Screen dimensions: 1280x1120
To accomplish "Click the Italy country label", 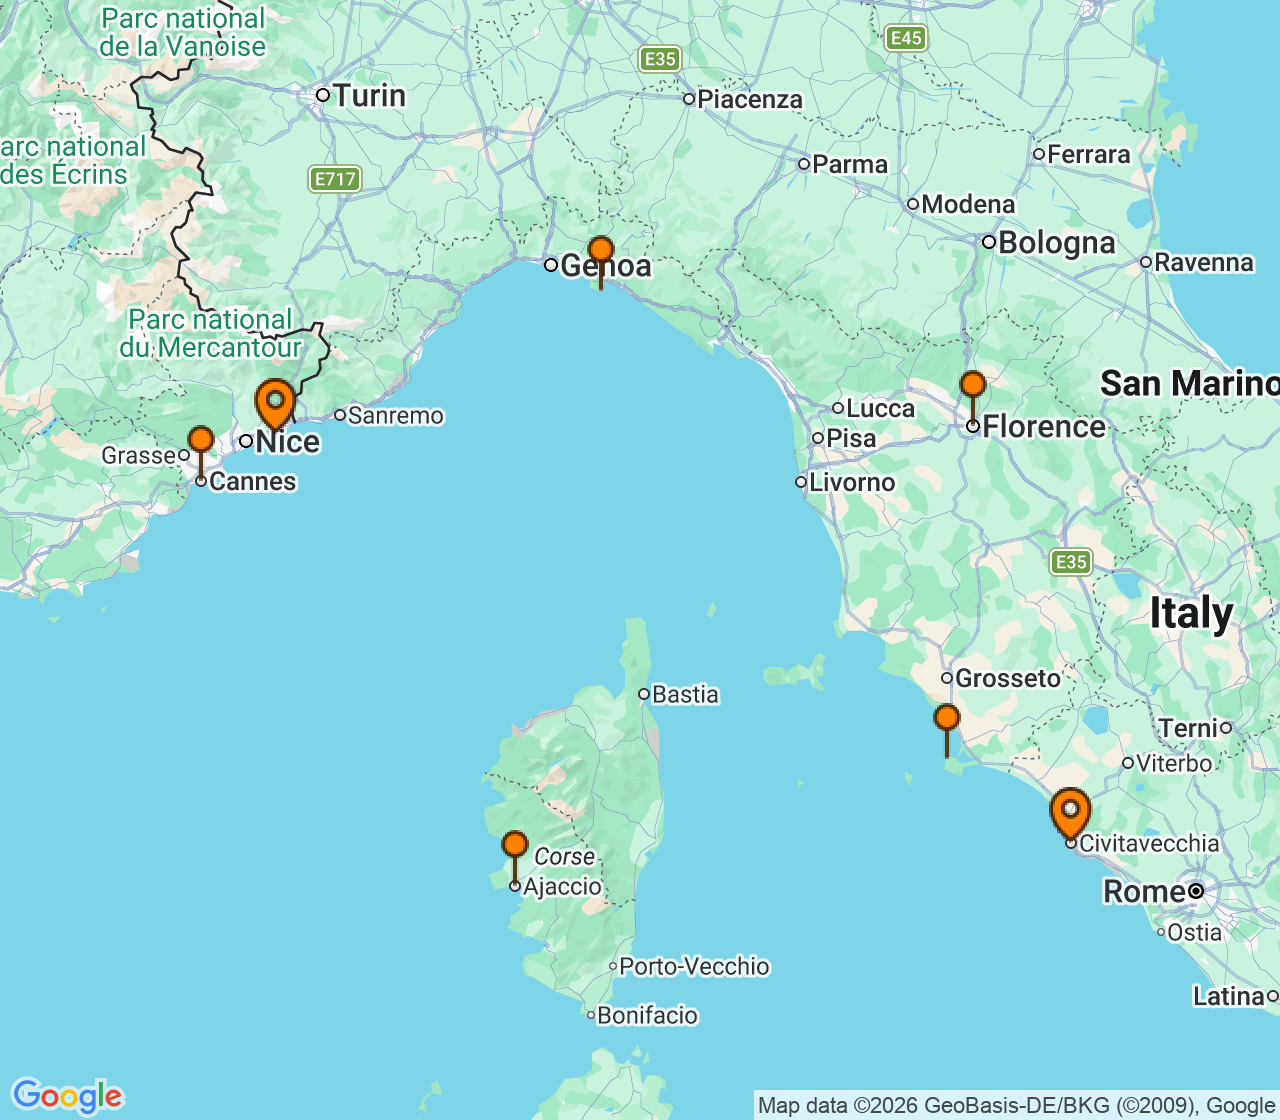I will (x=1191, y=612).
